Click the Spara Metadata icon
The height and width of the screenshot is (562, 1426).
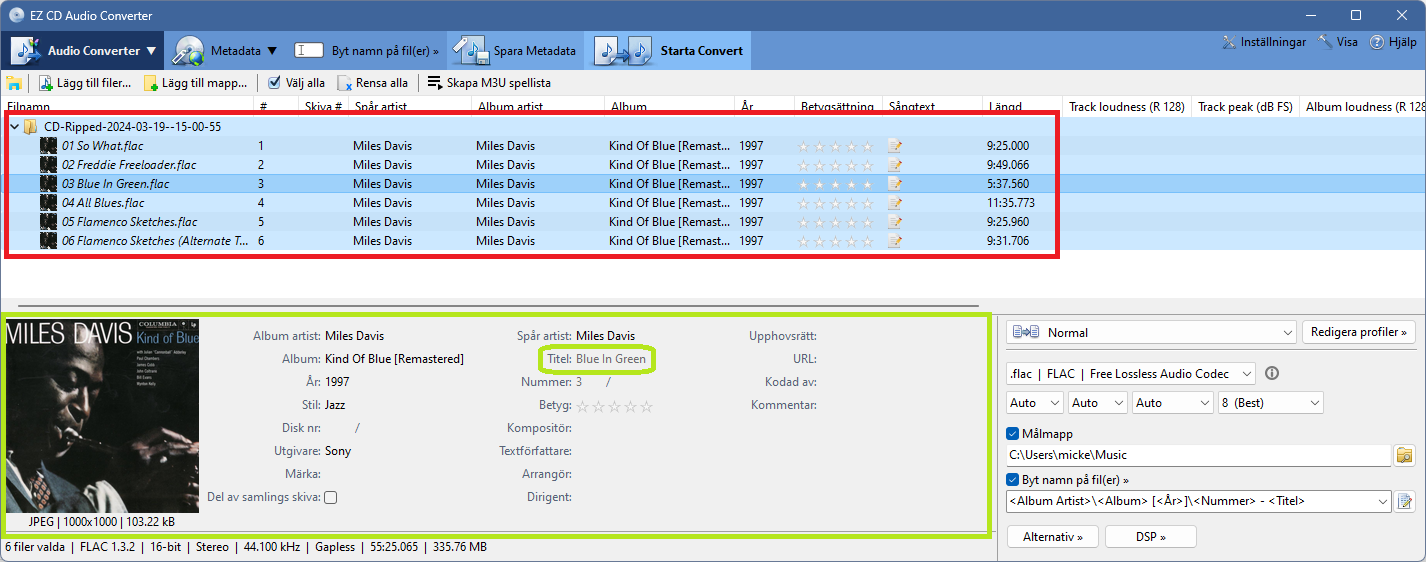point(469,51)
